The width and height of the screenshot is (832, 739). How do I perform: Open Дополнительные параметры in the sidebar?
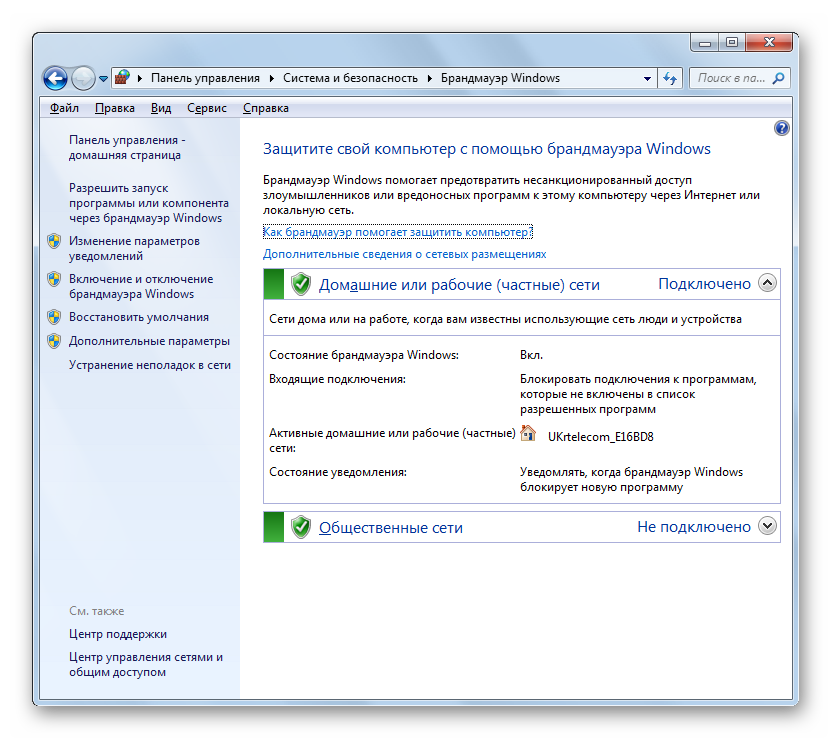pyautogui.click(x=149, y=341)
